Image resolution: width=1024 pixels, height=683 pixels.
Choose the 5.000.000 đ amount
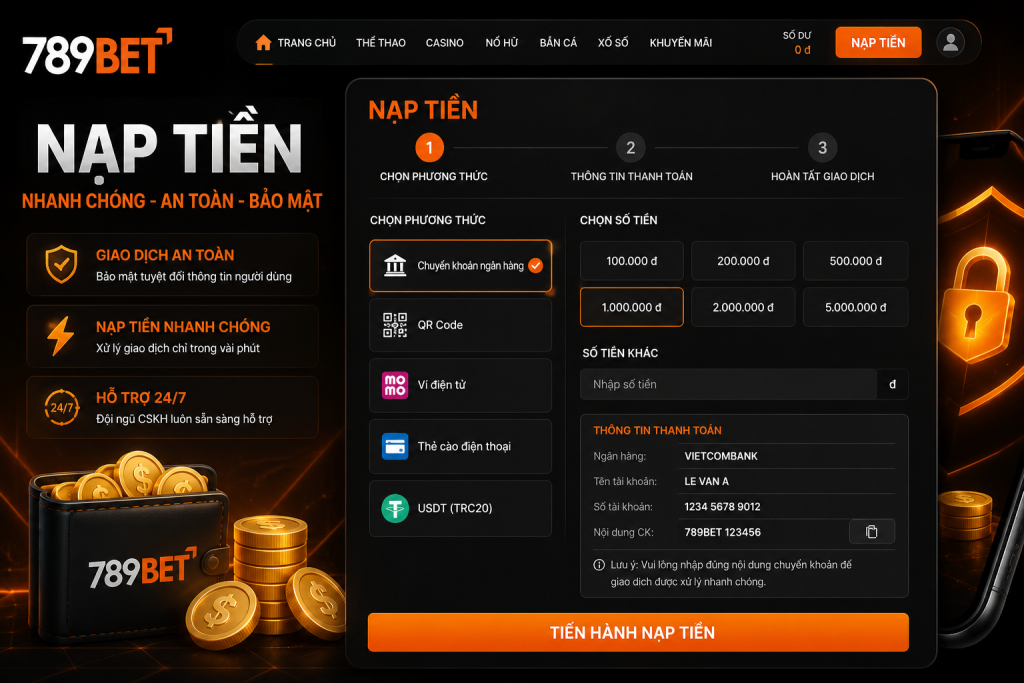point(856,307)
